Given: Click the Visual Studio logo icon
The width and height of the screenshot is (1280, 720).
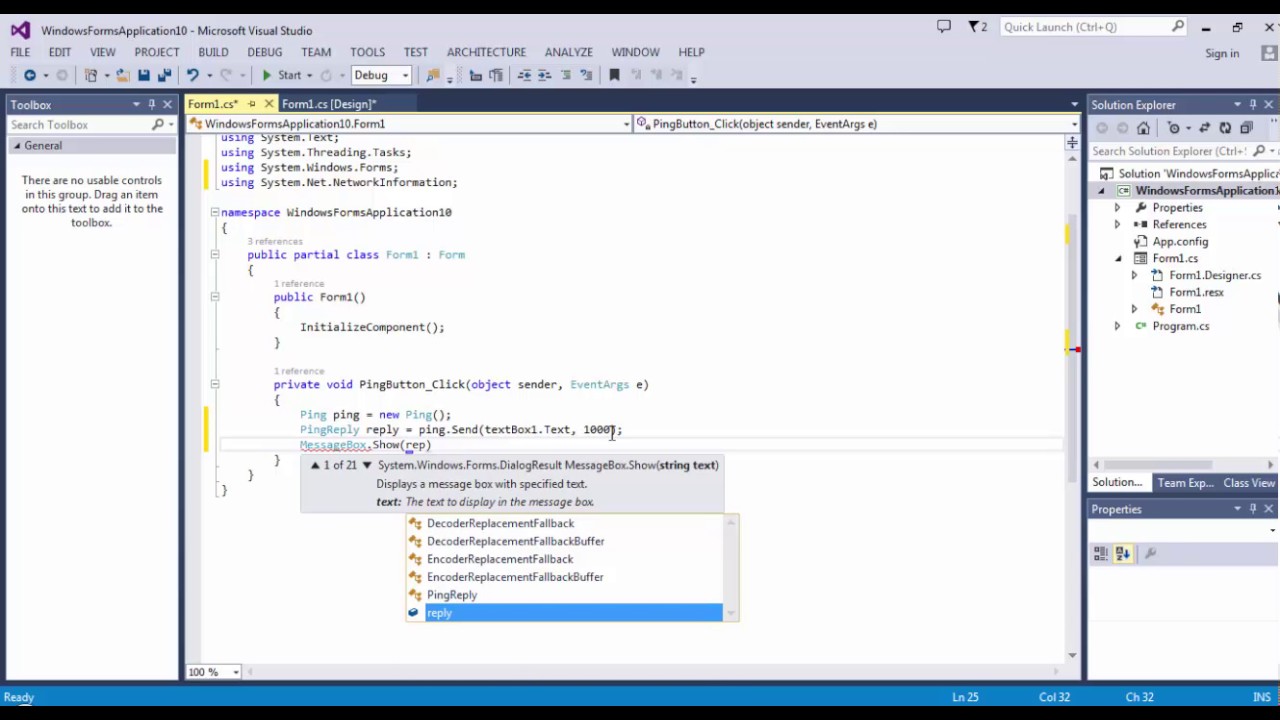Looking at the screenshot, I should [x=20, y=30].
